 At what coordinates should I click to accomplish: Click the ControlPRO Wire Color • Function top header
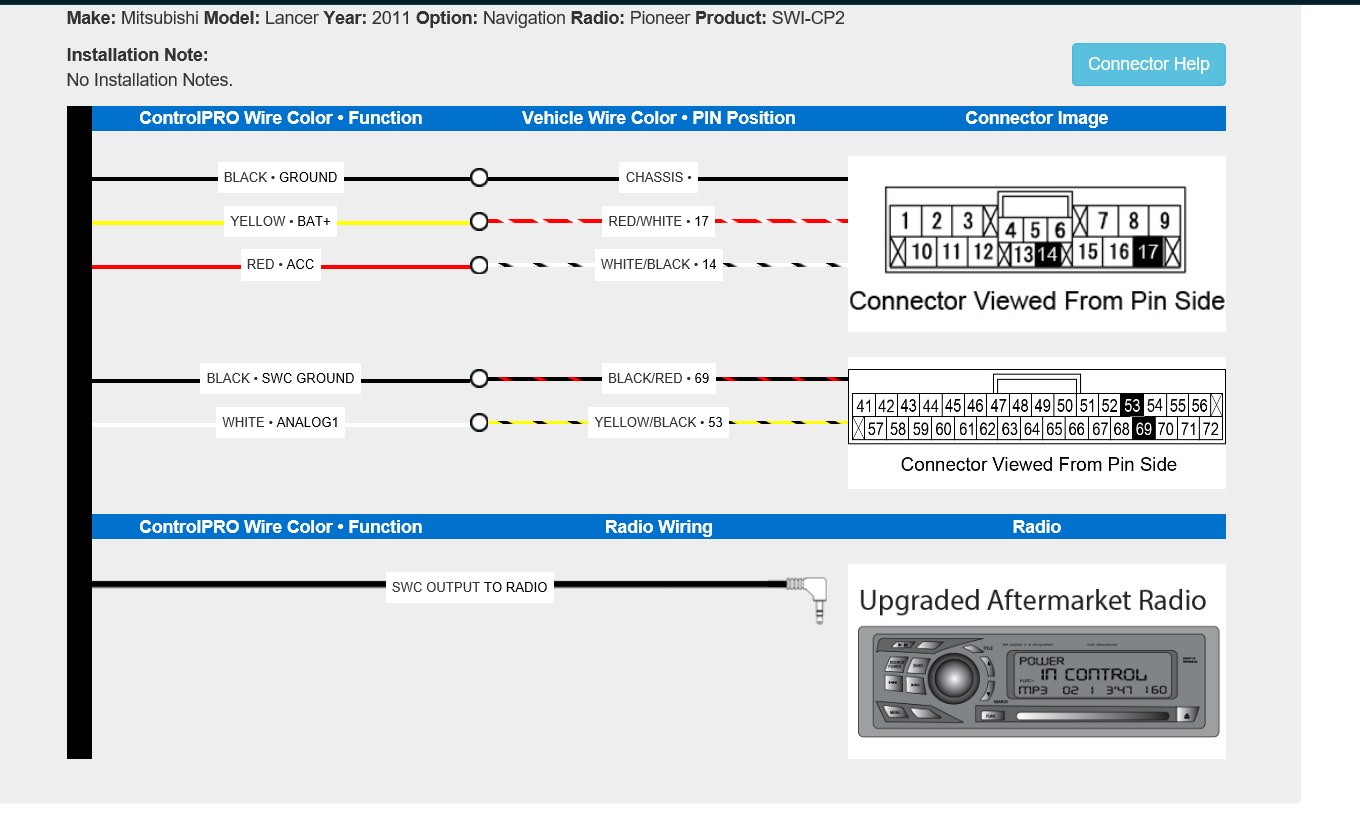tap(281, 118)
